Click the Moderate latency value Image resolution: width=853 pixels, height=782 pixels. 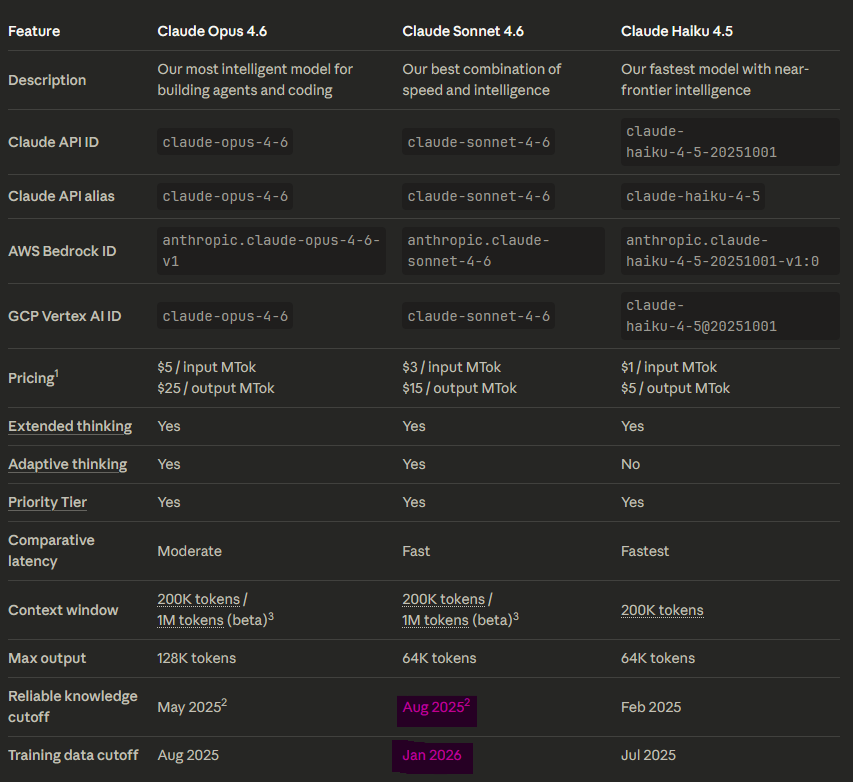[189, 551]
